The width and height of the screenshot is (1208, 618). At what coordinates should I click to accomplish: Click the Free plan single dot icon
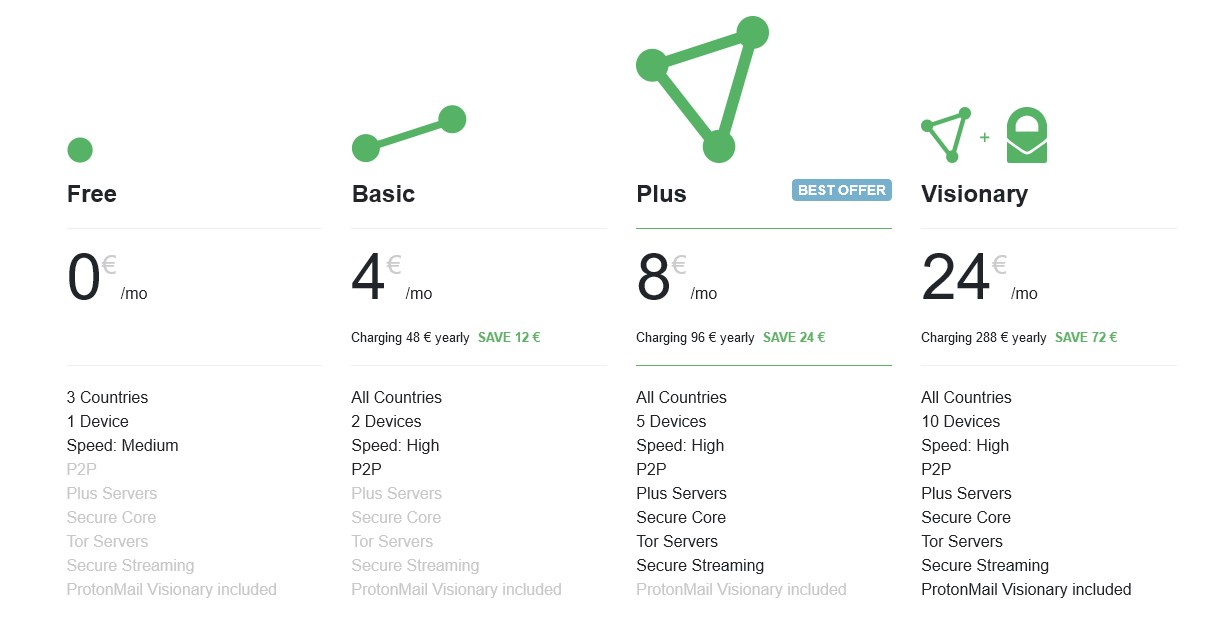[x=80, y=150]
